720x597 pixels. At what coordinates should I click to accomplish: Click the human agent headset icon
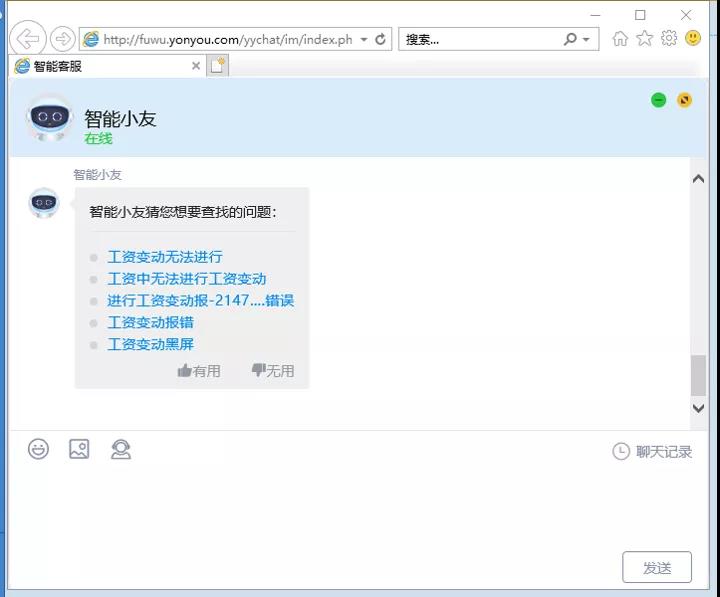(121, 450)
